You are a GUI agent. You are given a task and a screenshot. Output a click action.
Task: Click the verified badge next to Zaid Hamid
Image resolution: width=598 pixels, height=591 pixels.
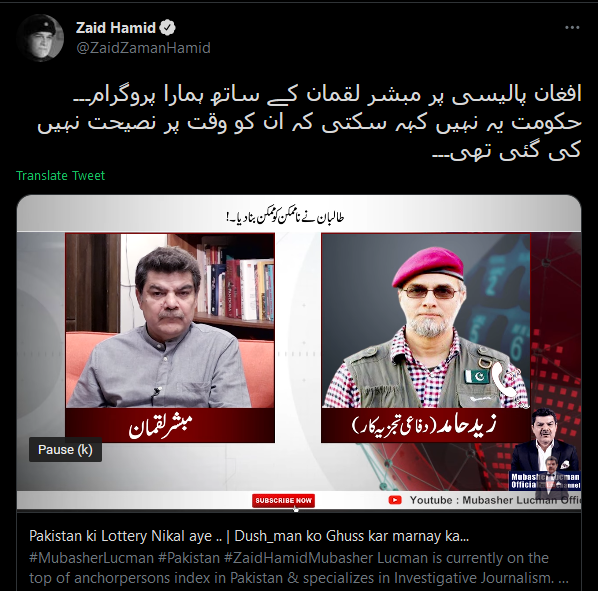(167, 28)
